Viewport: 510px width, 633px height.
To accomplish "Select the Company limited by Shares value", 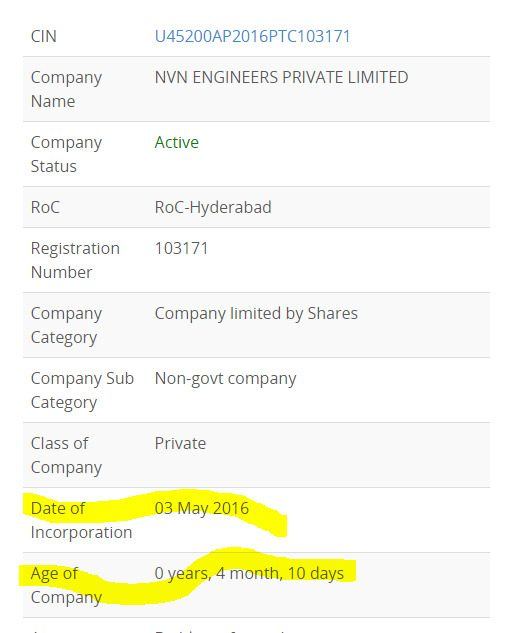I will (x=256, y=313).
